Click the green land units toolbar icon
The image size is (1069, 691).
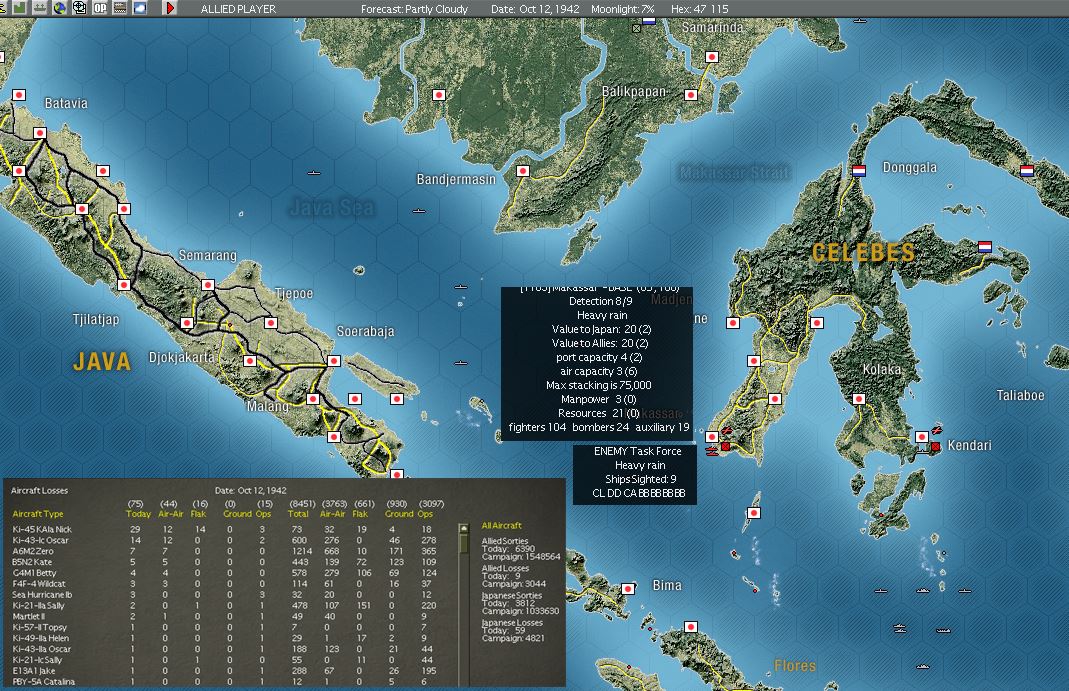pos(19,8)
